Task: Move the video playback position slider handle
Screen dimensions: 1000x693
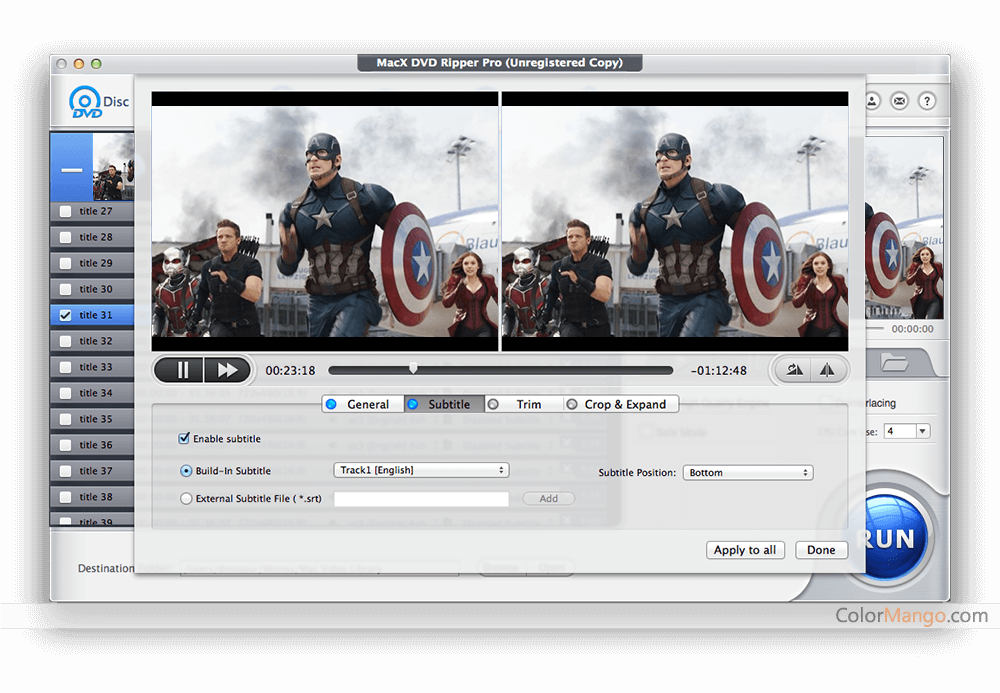Action: [x=413, y=368]
